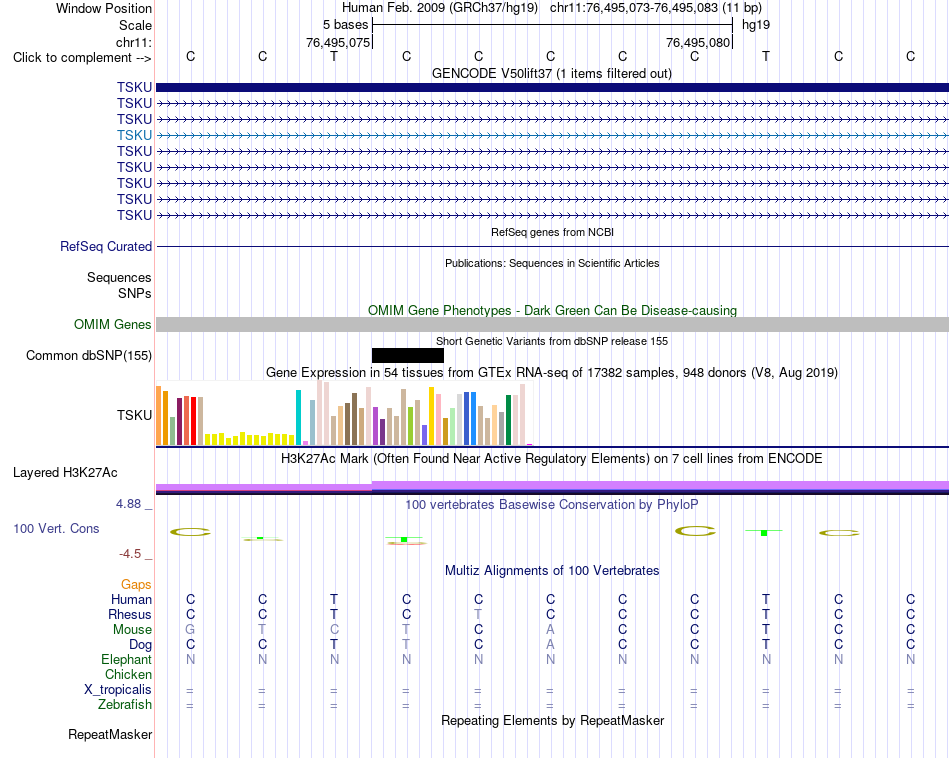The image size is (950, 758).
Task: Click the "RefSeq genes from NCBI" title
Action: (552, 232)
